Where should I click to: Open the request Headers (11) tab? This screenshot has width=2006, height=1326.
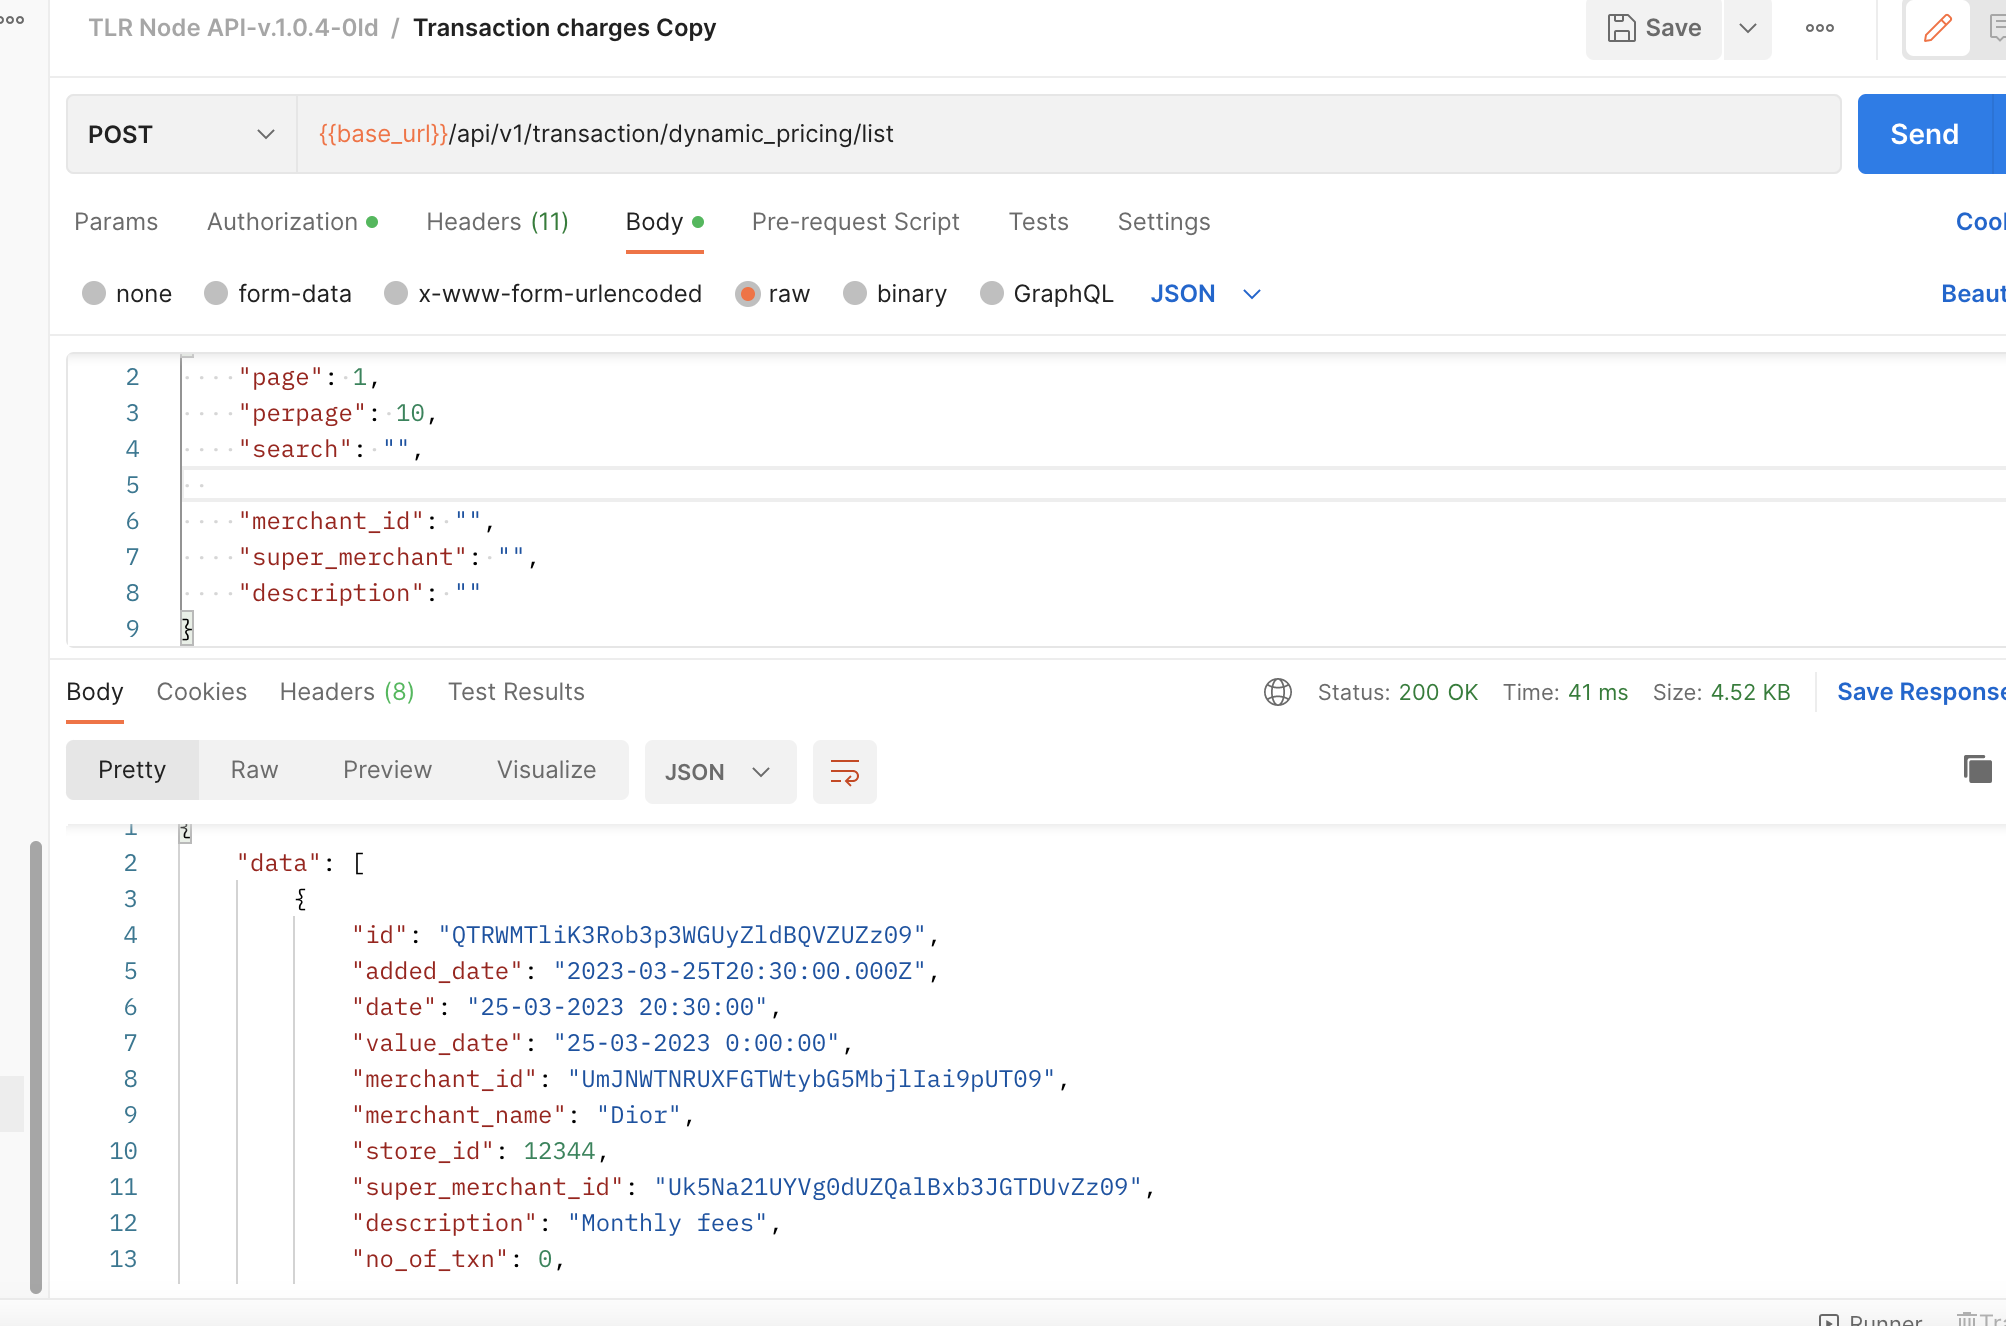click(497, 222)
